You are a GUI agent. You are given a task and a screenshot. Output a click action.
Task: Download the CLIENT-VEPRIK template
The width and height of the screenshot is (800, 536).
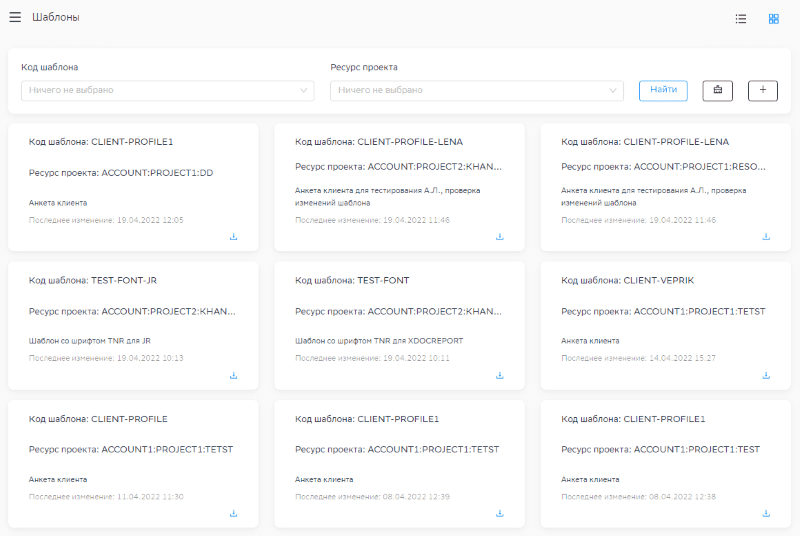(766, 376)
